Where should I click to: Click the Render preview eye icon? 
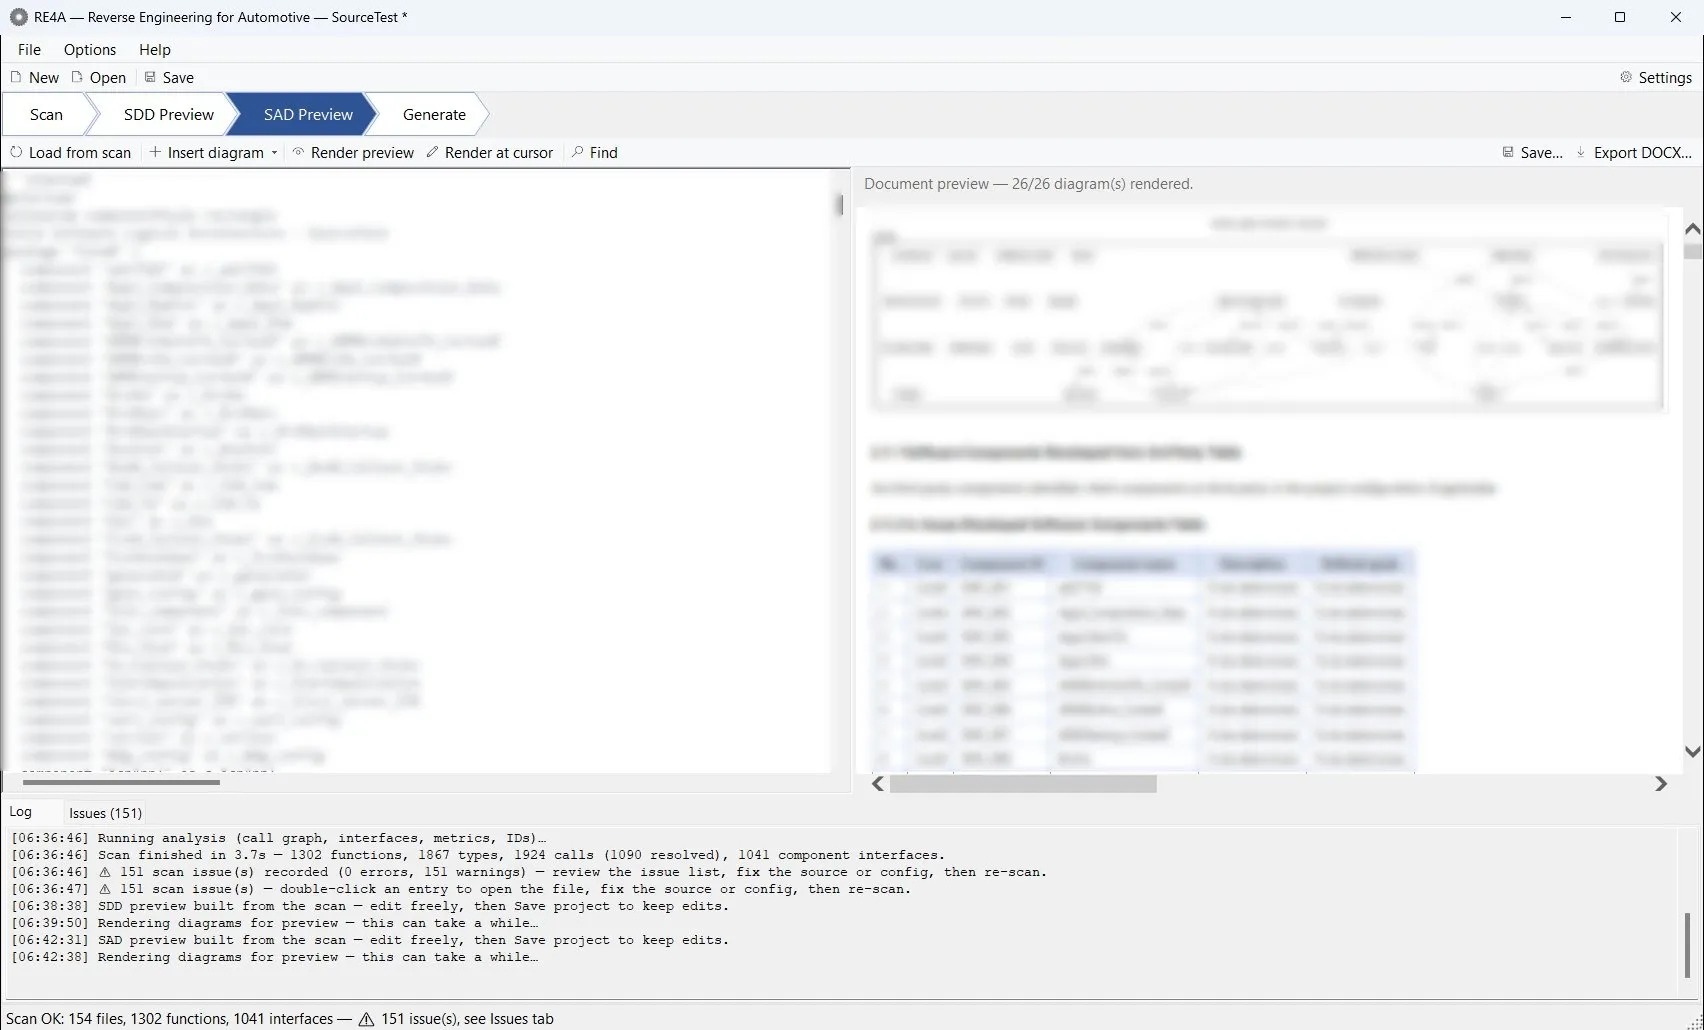click(x=298, y=152)
